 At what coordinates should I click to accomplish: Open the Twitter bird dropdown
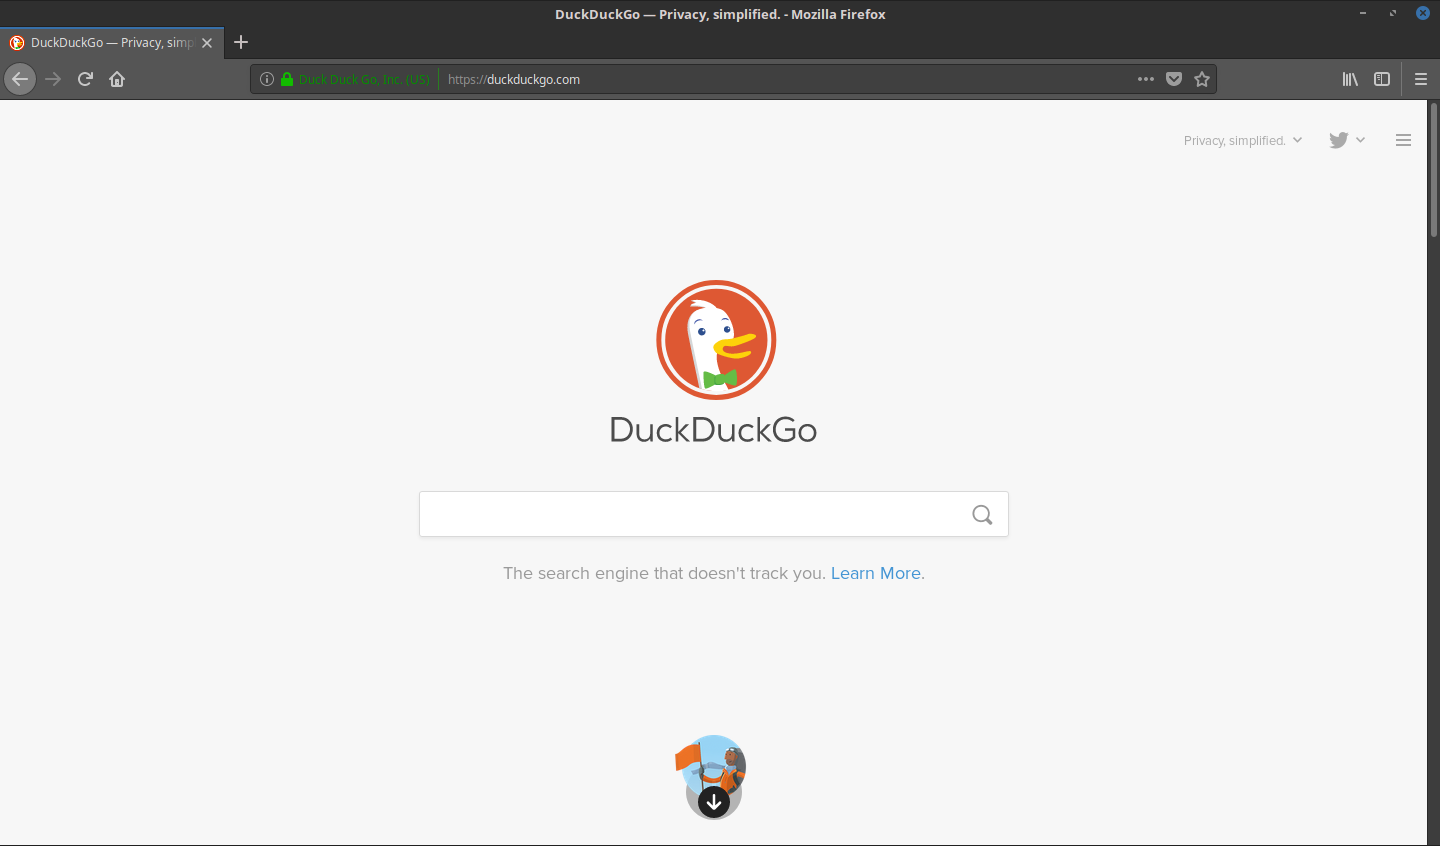[1347, 140]
